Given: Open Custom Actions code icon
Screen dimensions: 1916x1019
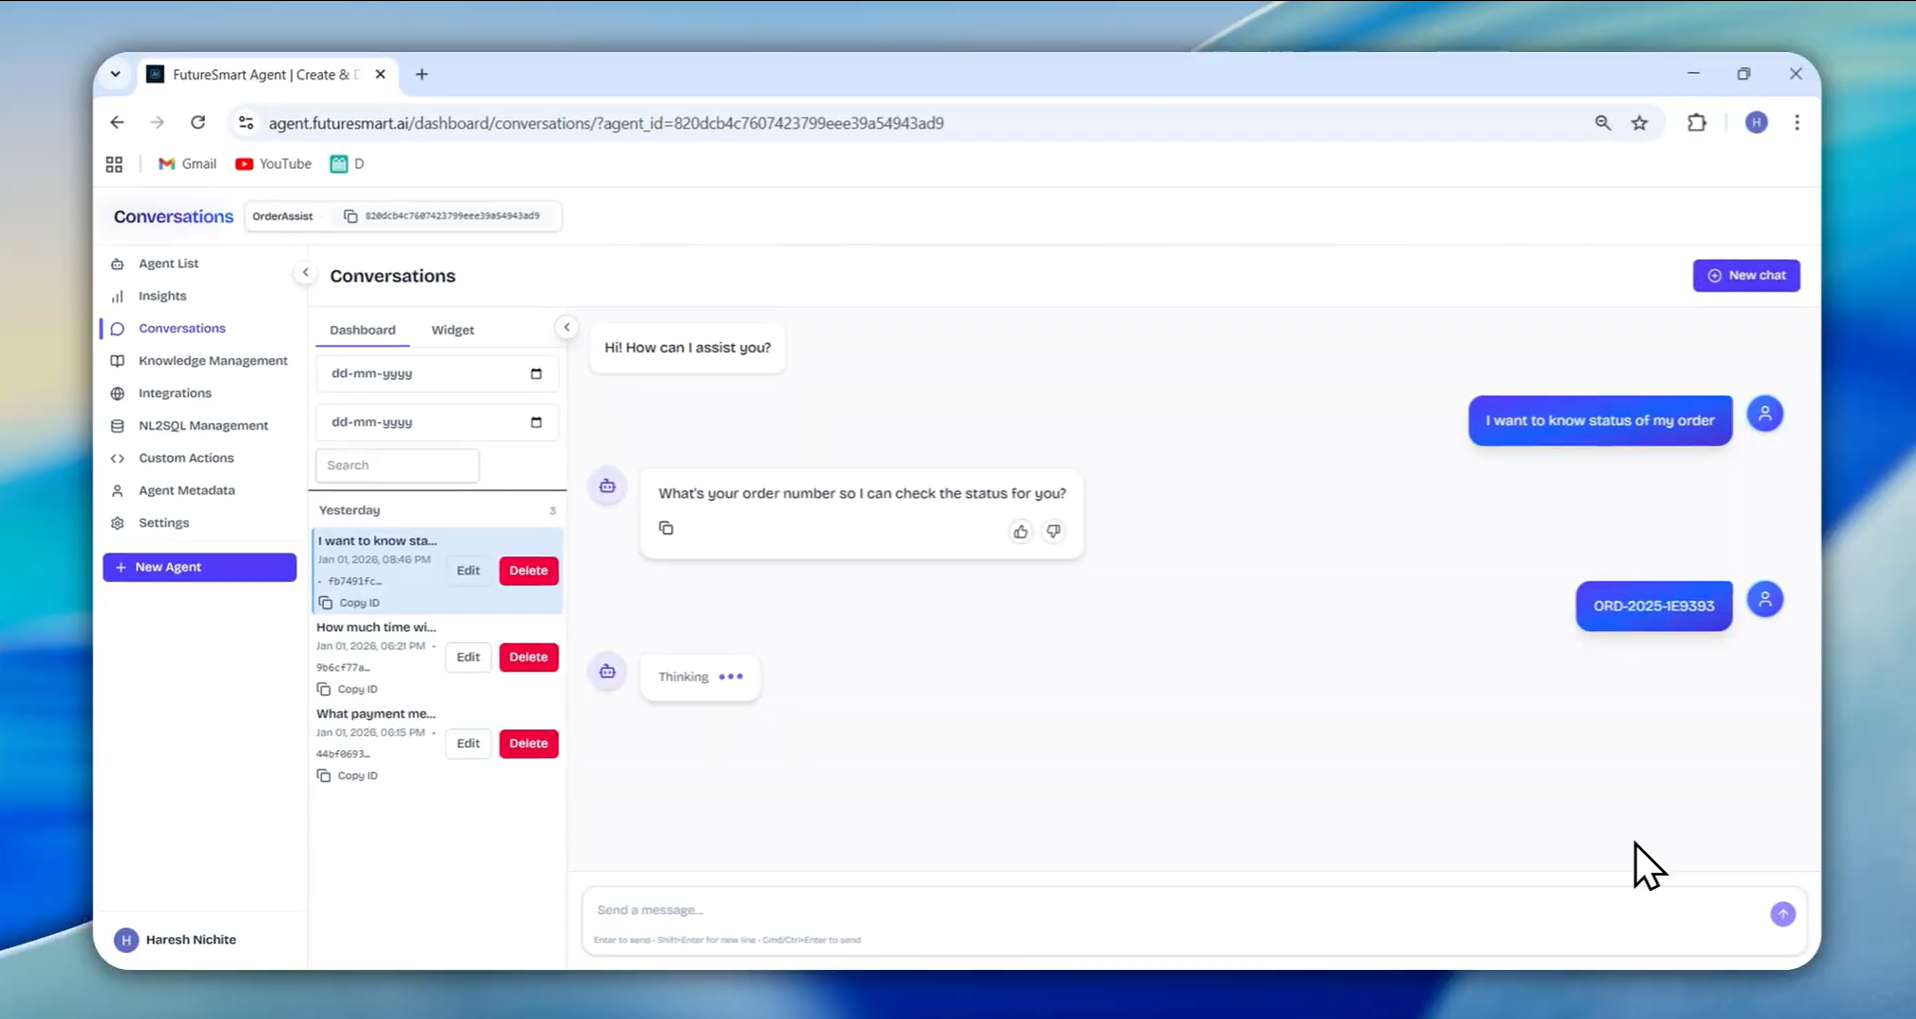Looking at the screenshot, I should coord(118,458).
